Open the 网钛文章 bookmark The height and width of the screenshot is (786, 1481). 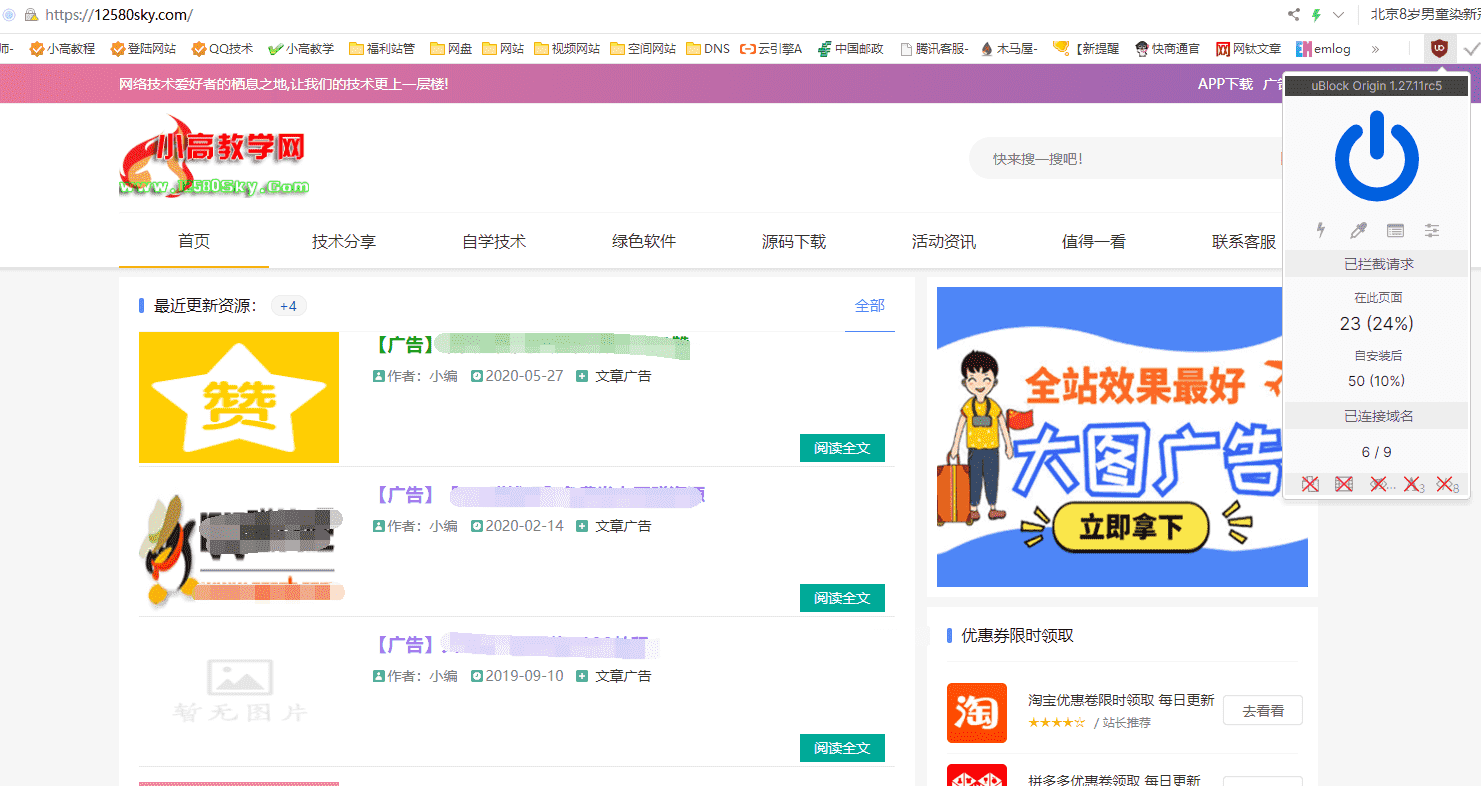[1248, 48]
